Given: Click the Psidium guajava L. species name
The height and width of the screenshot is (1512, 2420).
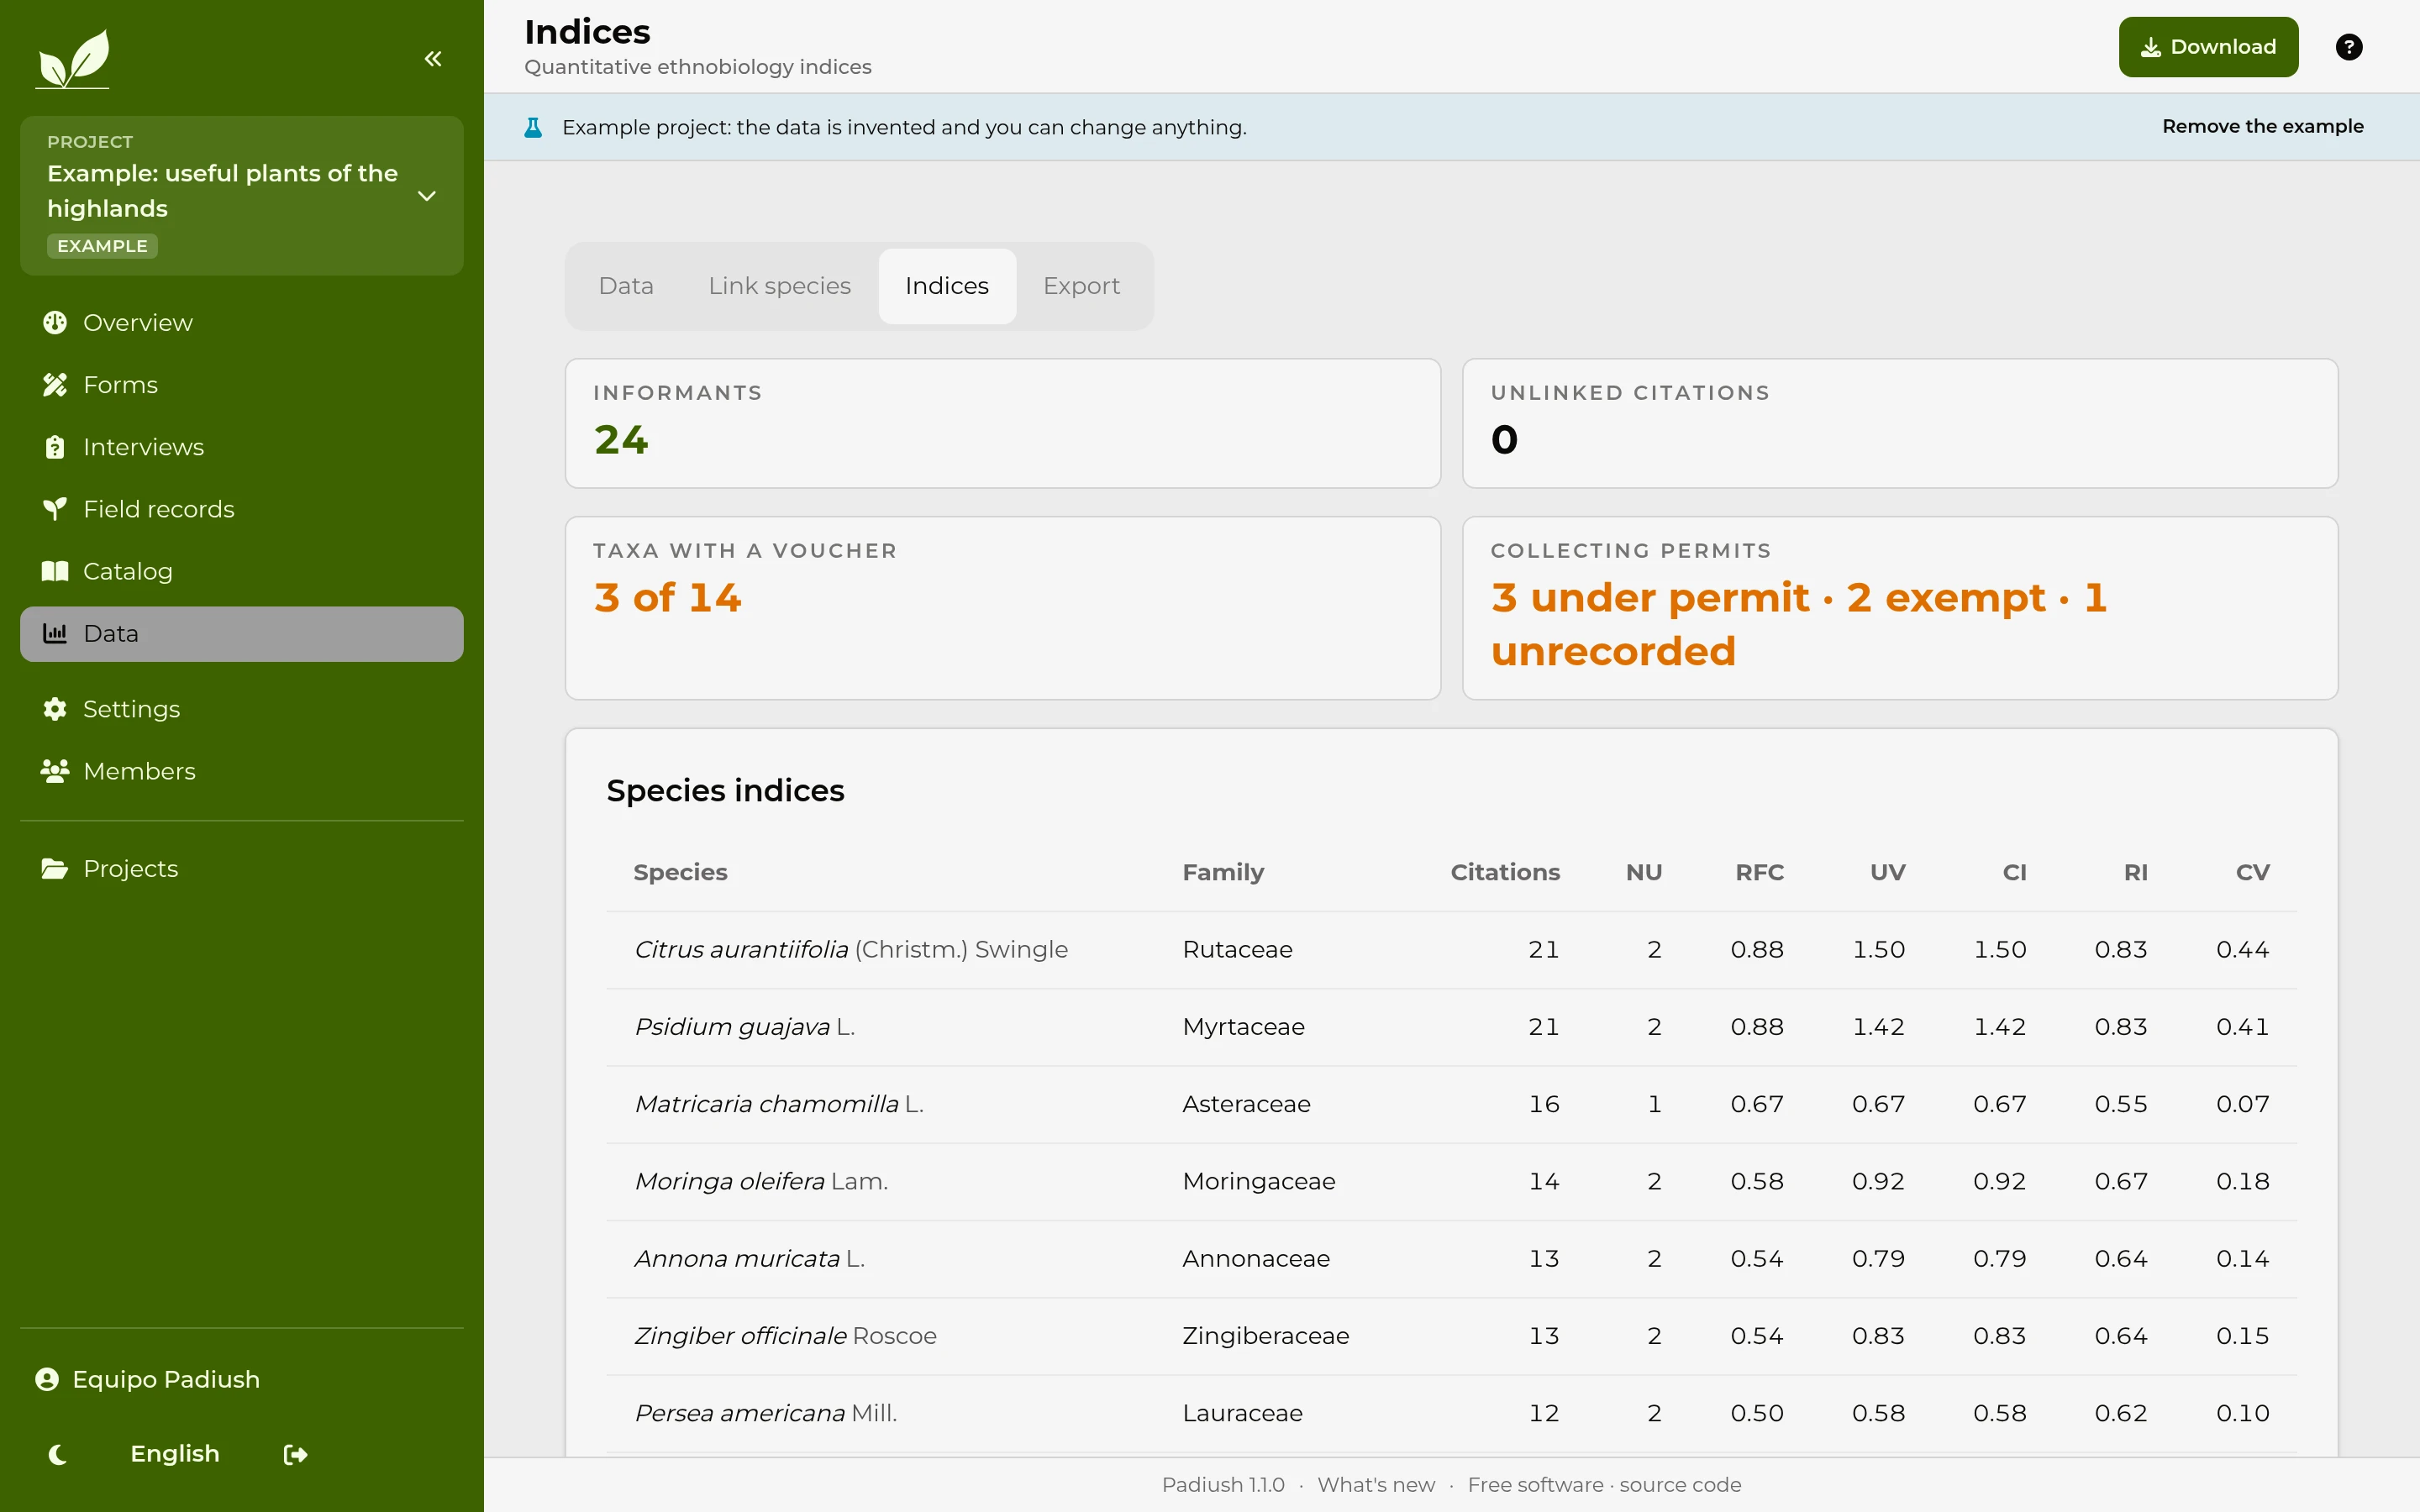Looking at the screenshot, I should pos(744,1027).
